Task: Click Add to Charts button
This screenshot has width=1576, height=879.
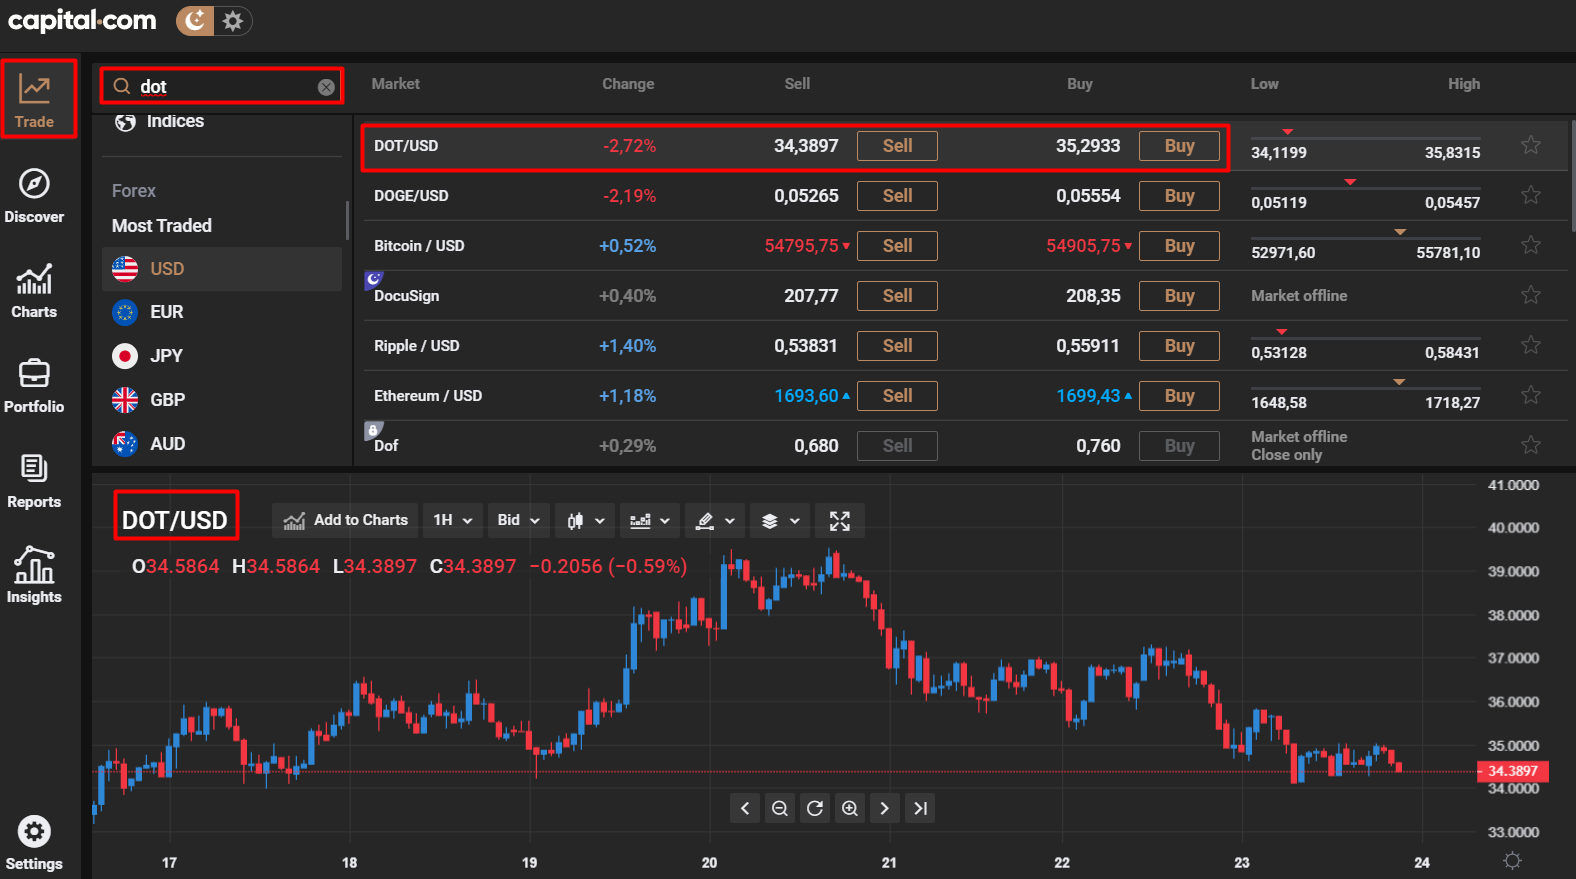Action: [x=345, y=520]
